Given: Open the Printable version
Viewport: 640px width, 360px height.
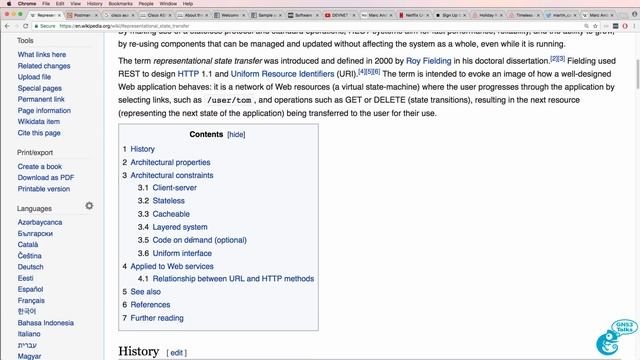Looking at the screenshot, I should coord(44,189).
